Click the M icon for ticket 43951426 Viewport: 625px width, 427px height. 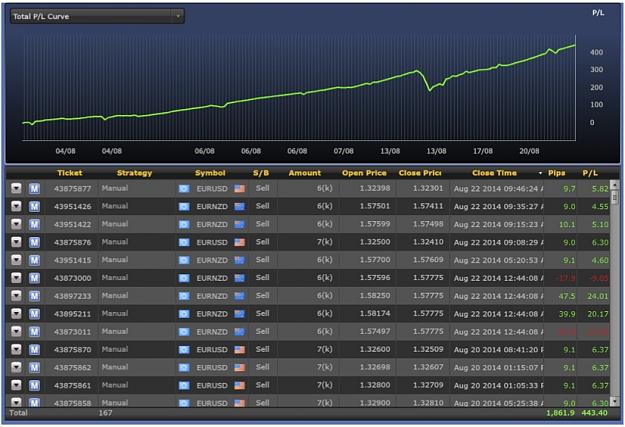(34, 206)
